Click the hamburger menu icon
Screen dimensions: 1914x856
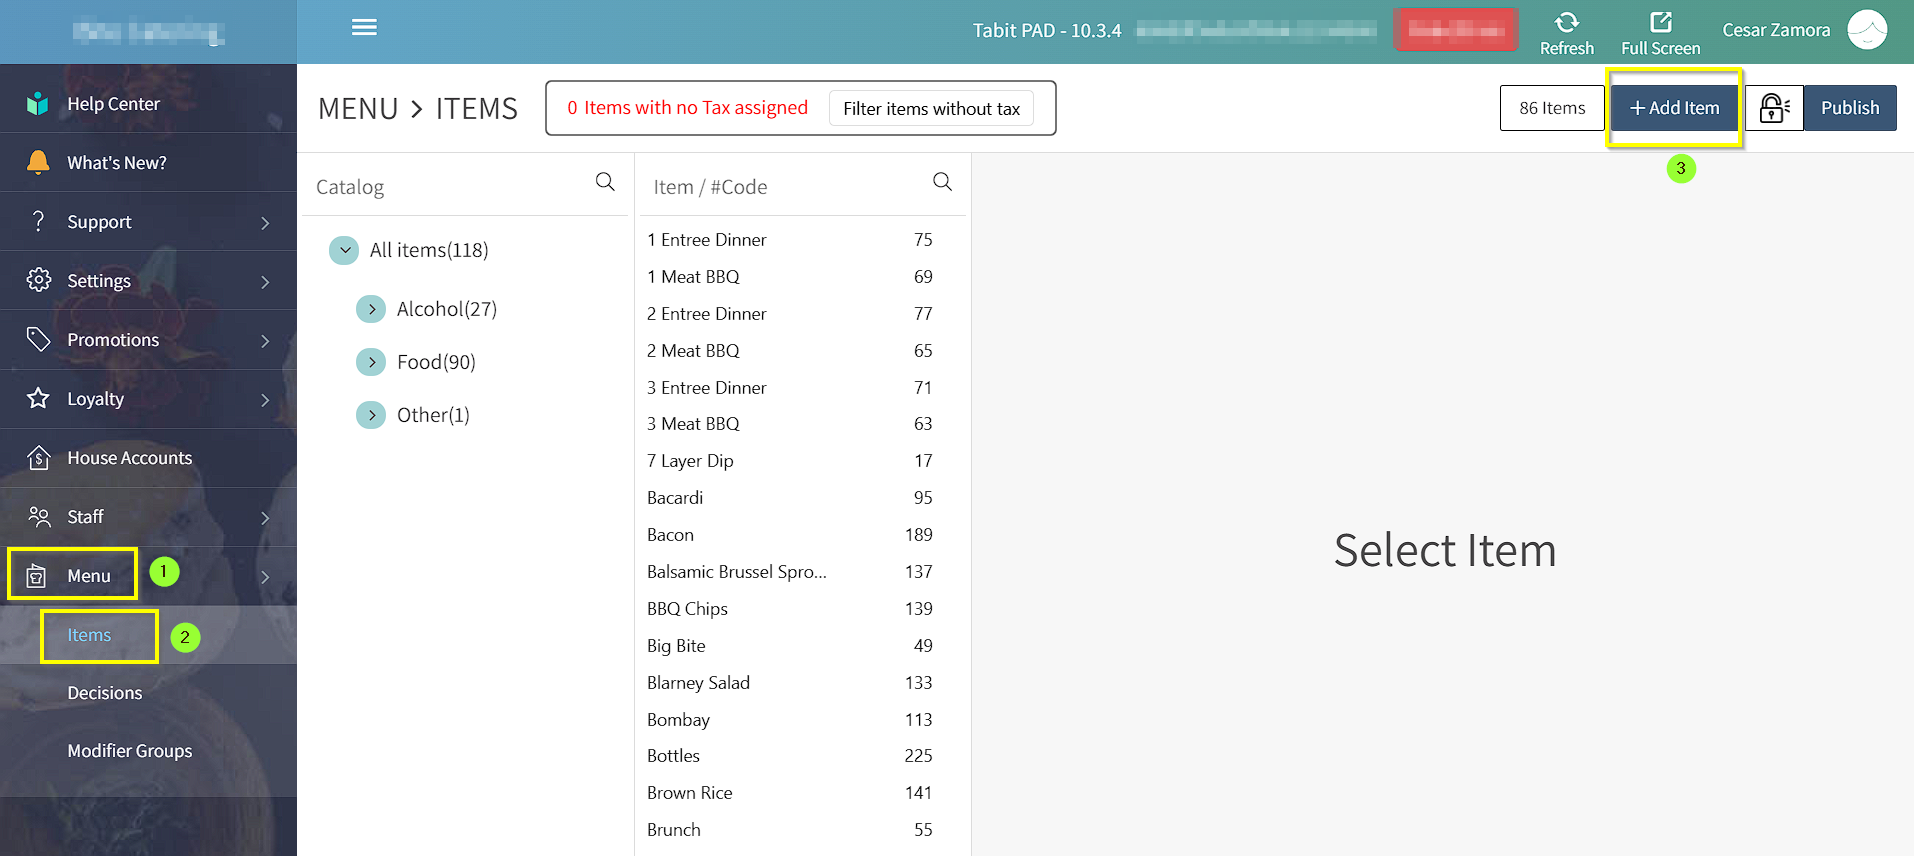pyautogui.click(x=364, y=27)
